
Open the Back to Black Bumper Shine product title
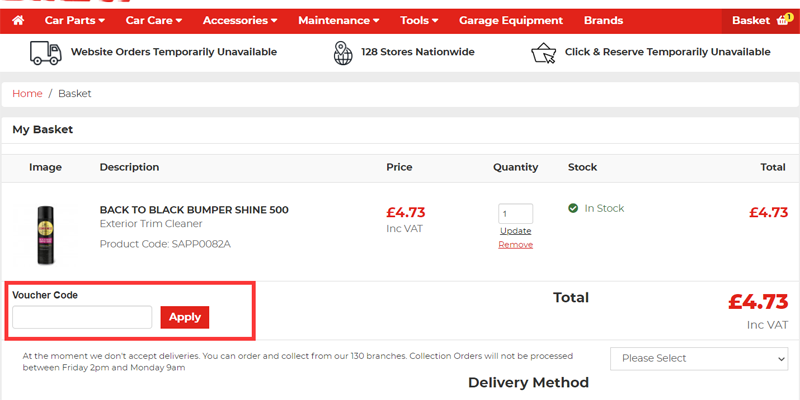point(194,210)
